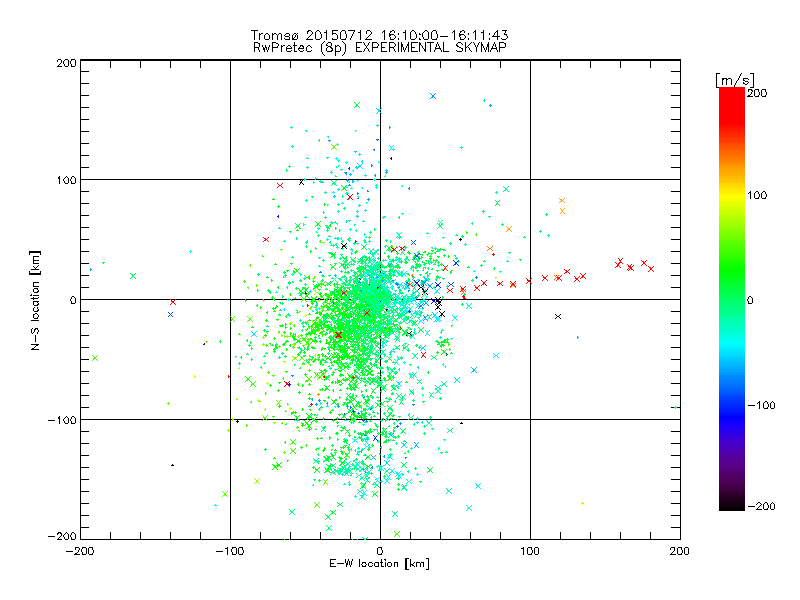Click the y-axis tick label '100'
The height and width of the screenshot is (600, 800).
point(66,180)
